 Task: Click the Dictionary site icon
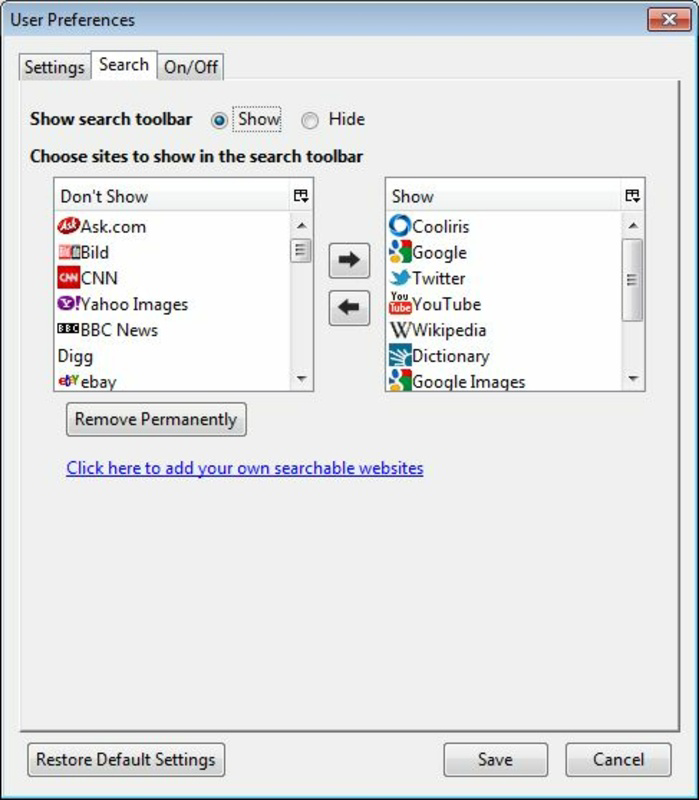(x=400, y=355)
